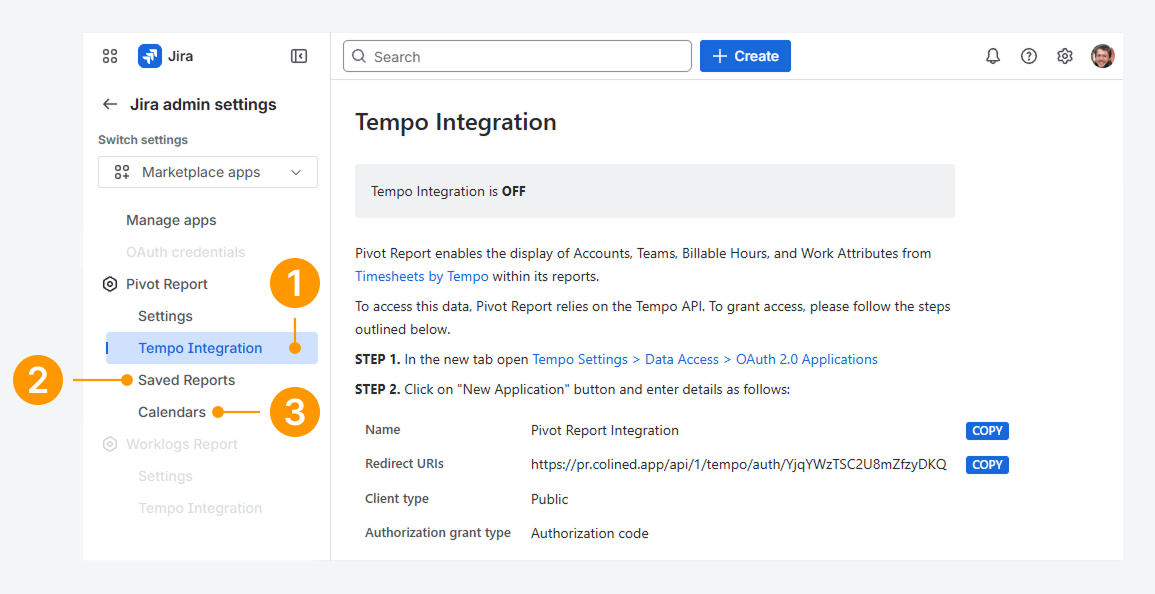Screen dimensions: 1155x594
Task: Copy the Redirect URIs value
Action: 987,464
